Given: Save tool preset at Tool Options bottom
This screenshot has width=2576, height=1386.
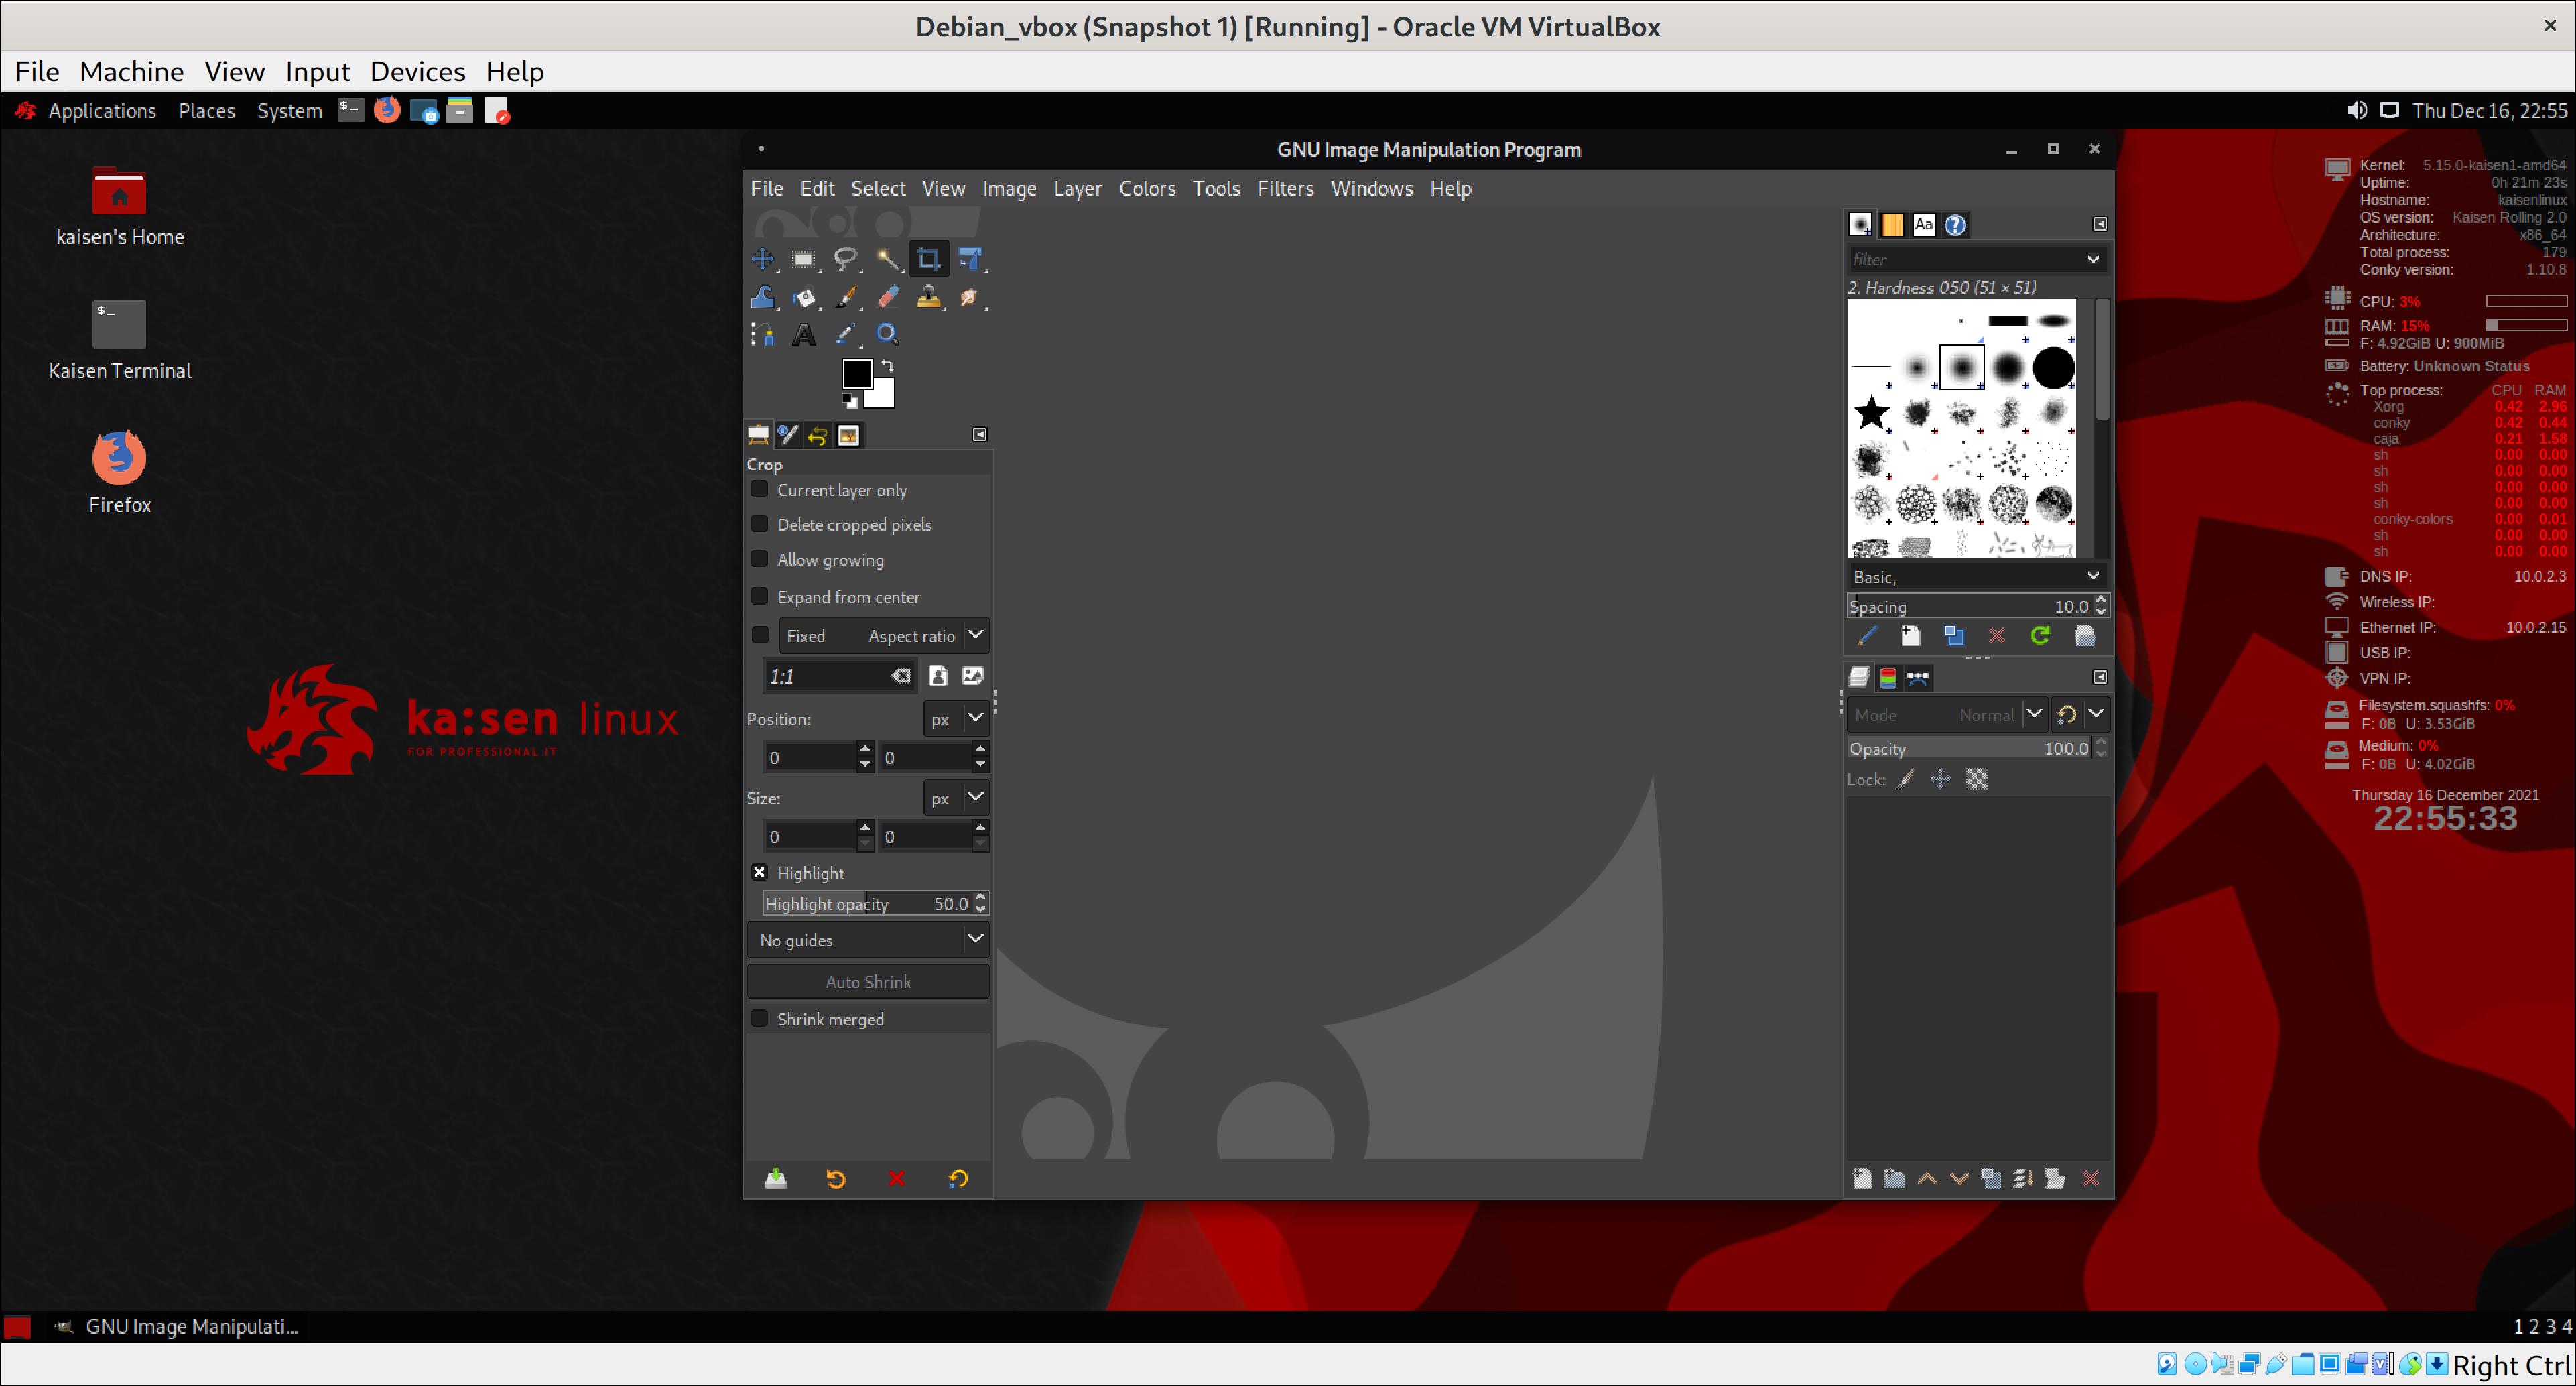Looking at the screenshot, I should [x=776, y=1179].
